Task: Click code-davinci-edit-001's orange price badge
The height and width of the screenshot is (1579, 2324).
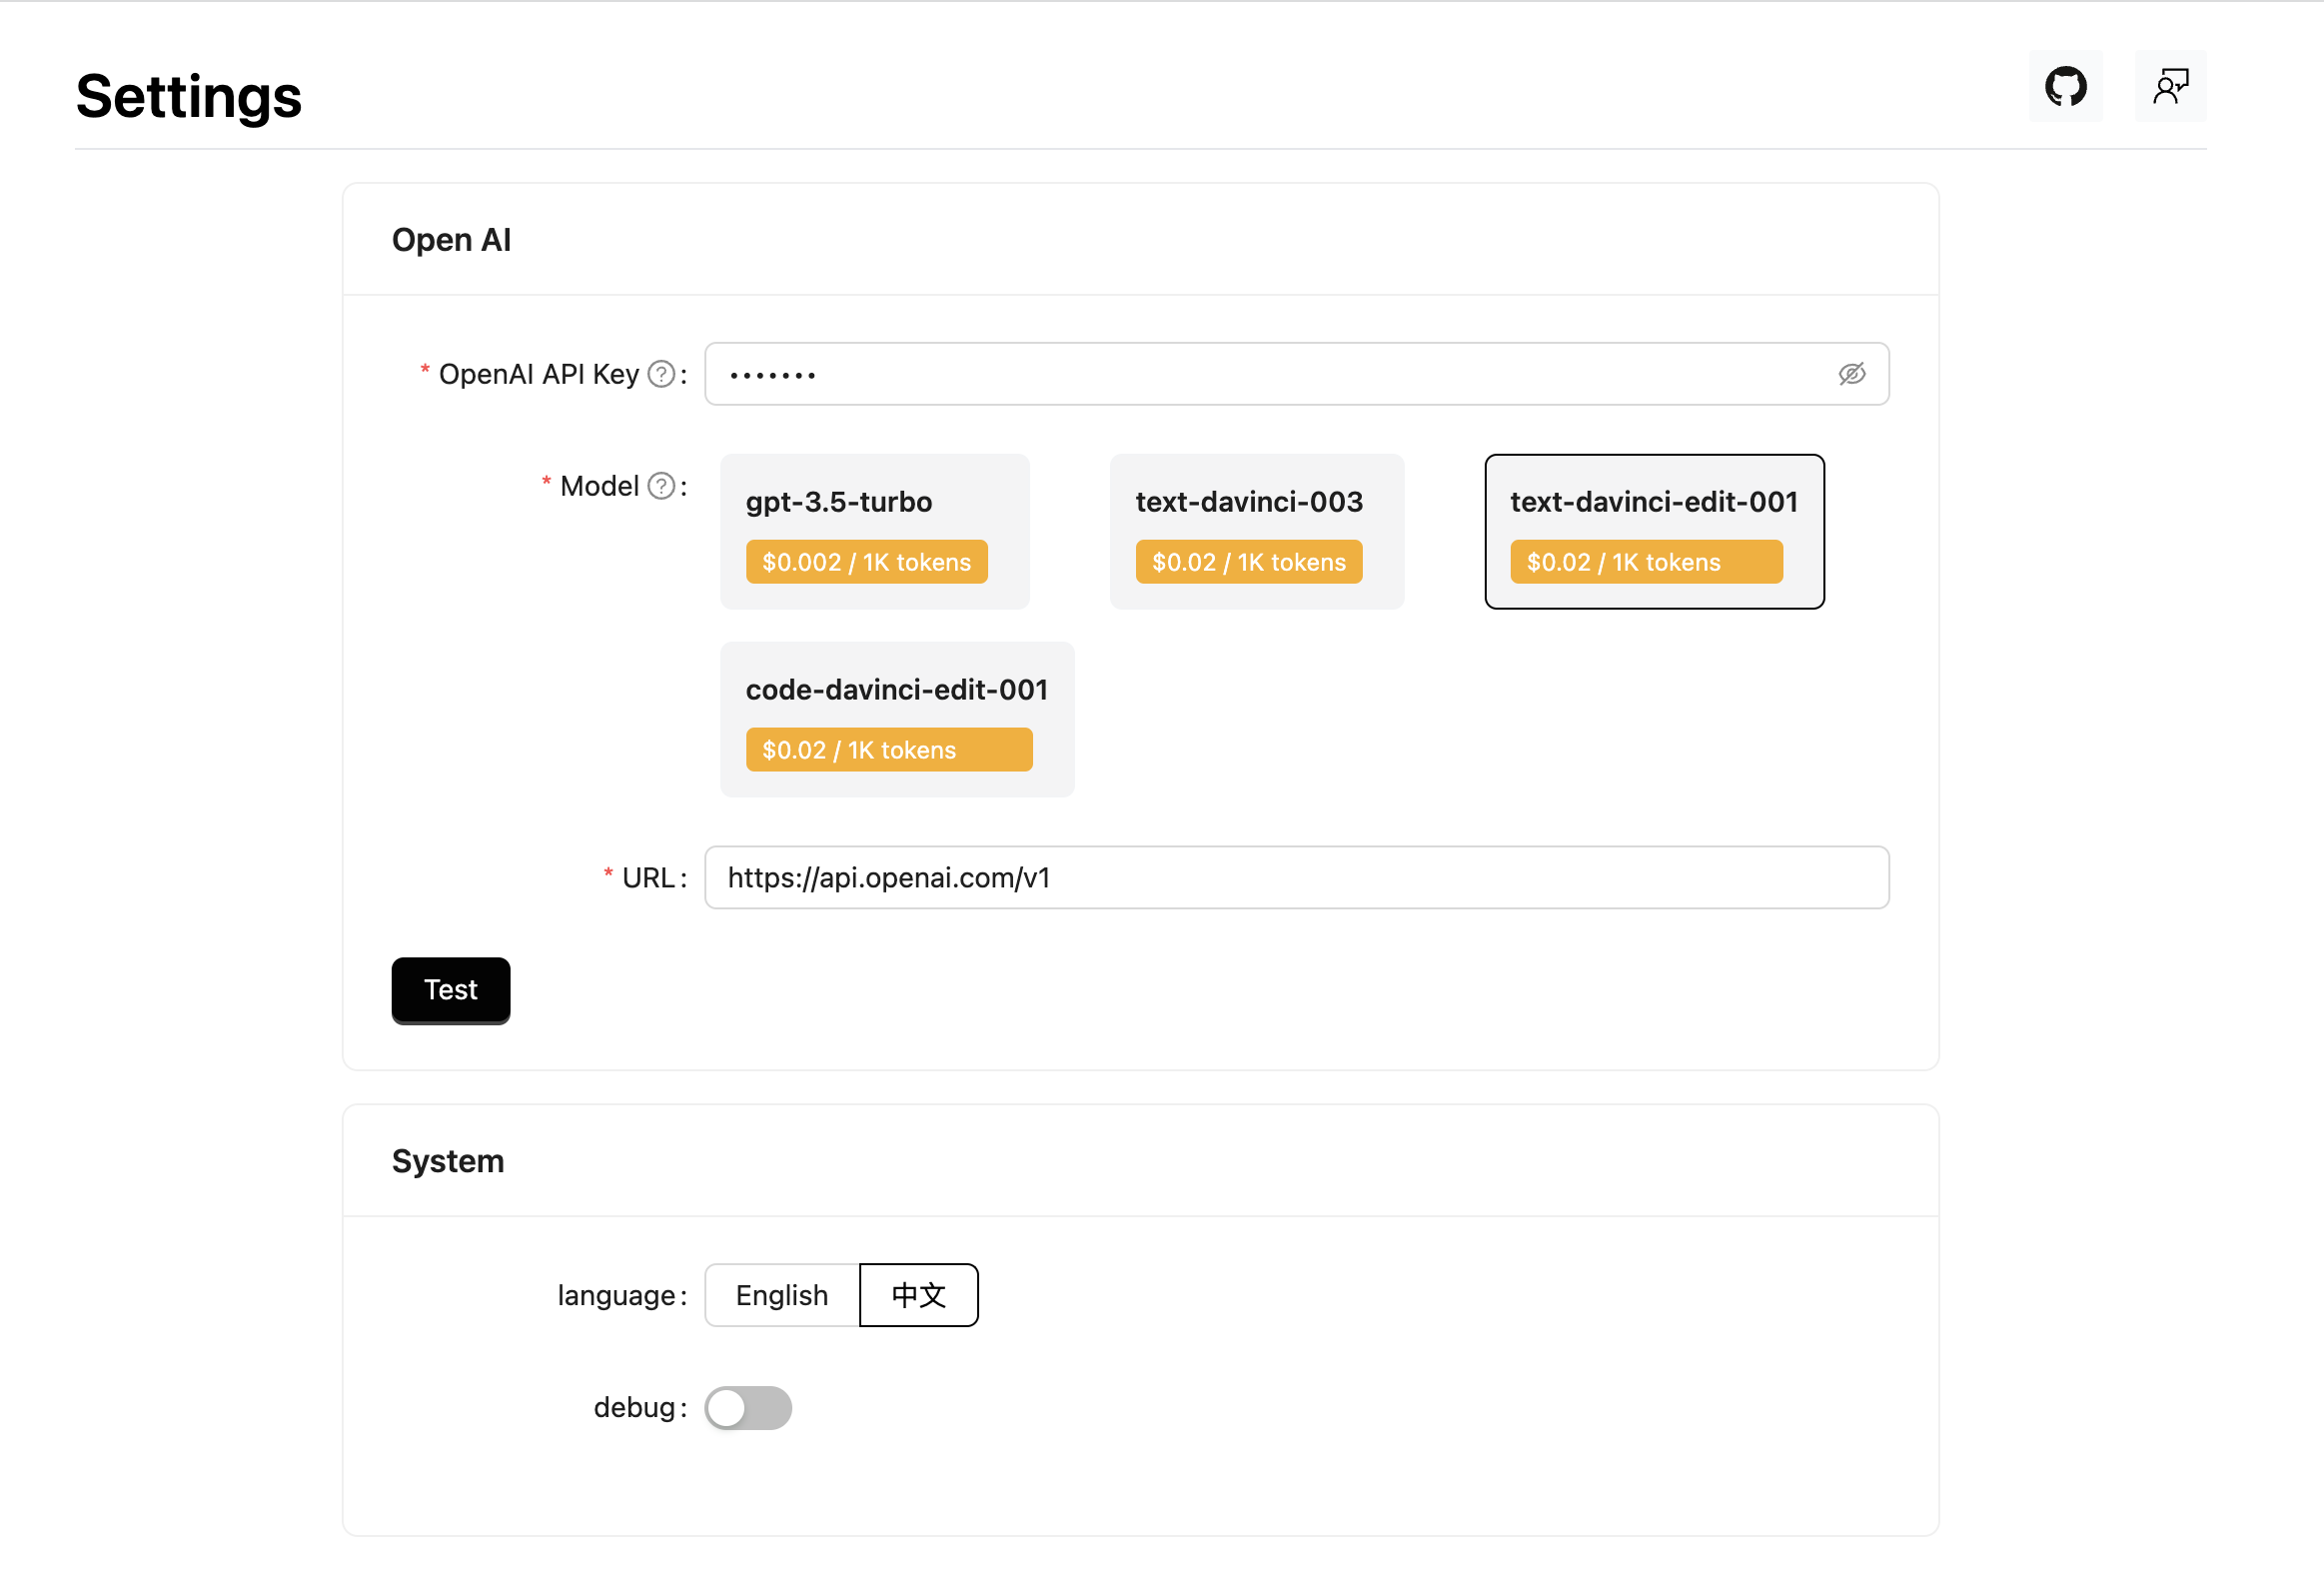Action: click(888, 750)
